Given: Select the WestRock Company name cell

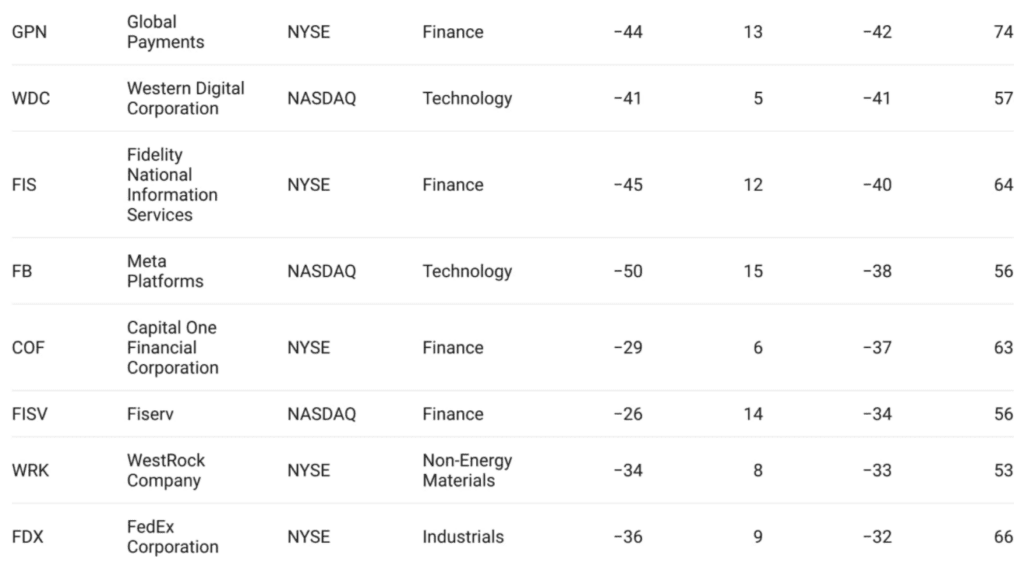Looking at the screenshot, I should click(165, 470).
